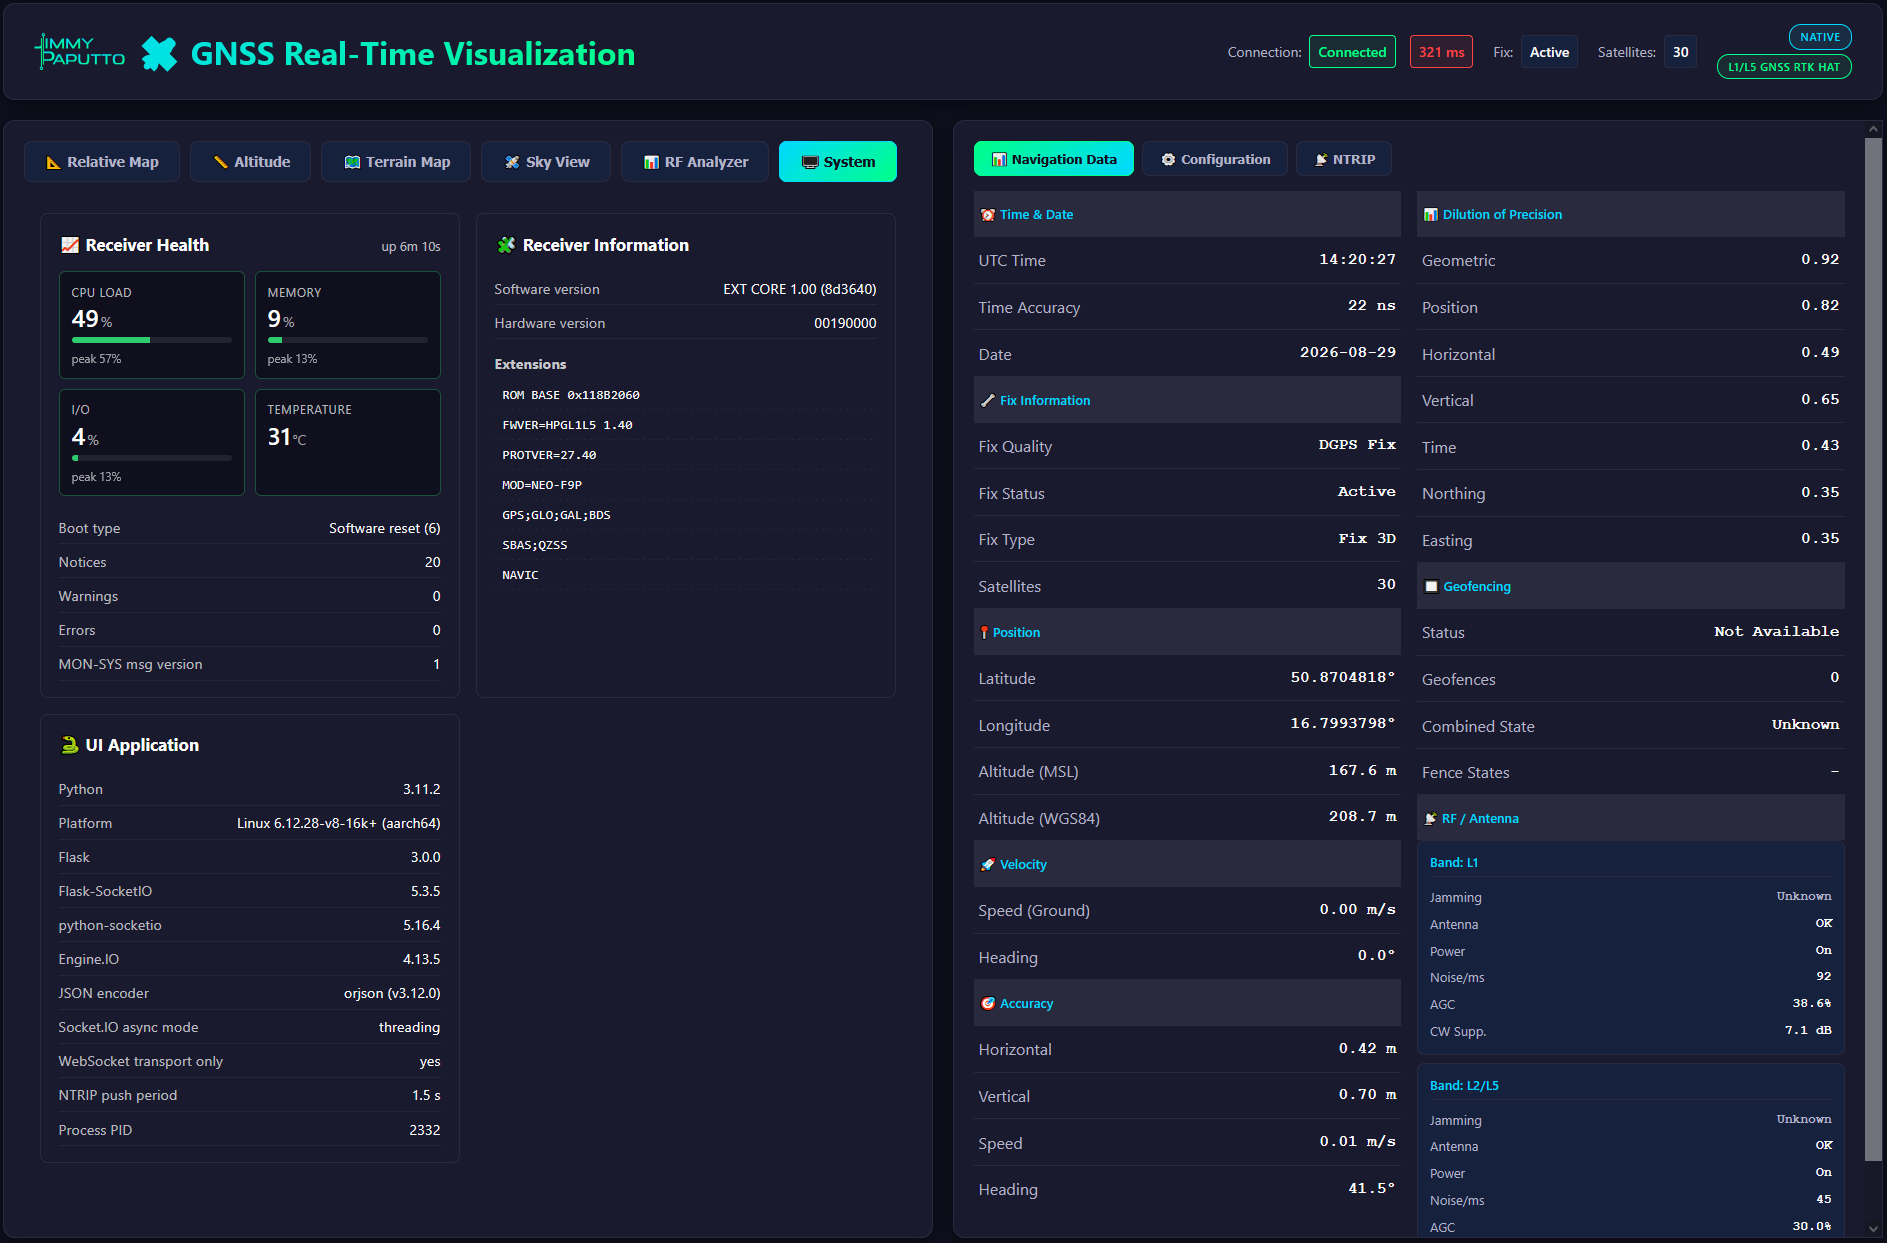This screenshot has width=1887, height=1243.
Task: Click the CPU load progress bar
Action: 152,340
